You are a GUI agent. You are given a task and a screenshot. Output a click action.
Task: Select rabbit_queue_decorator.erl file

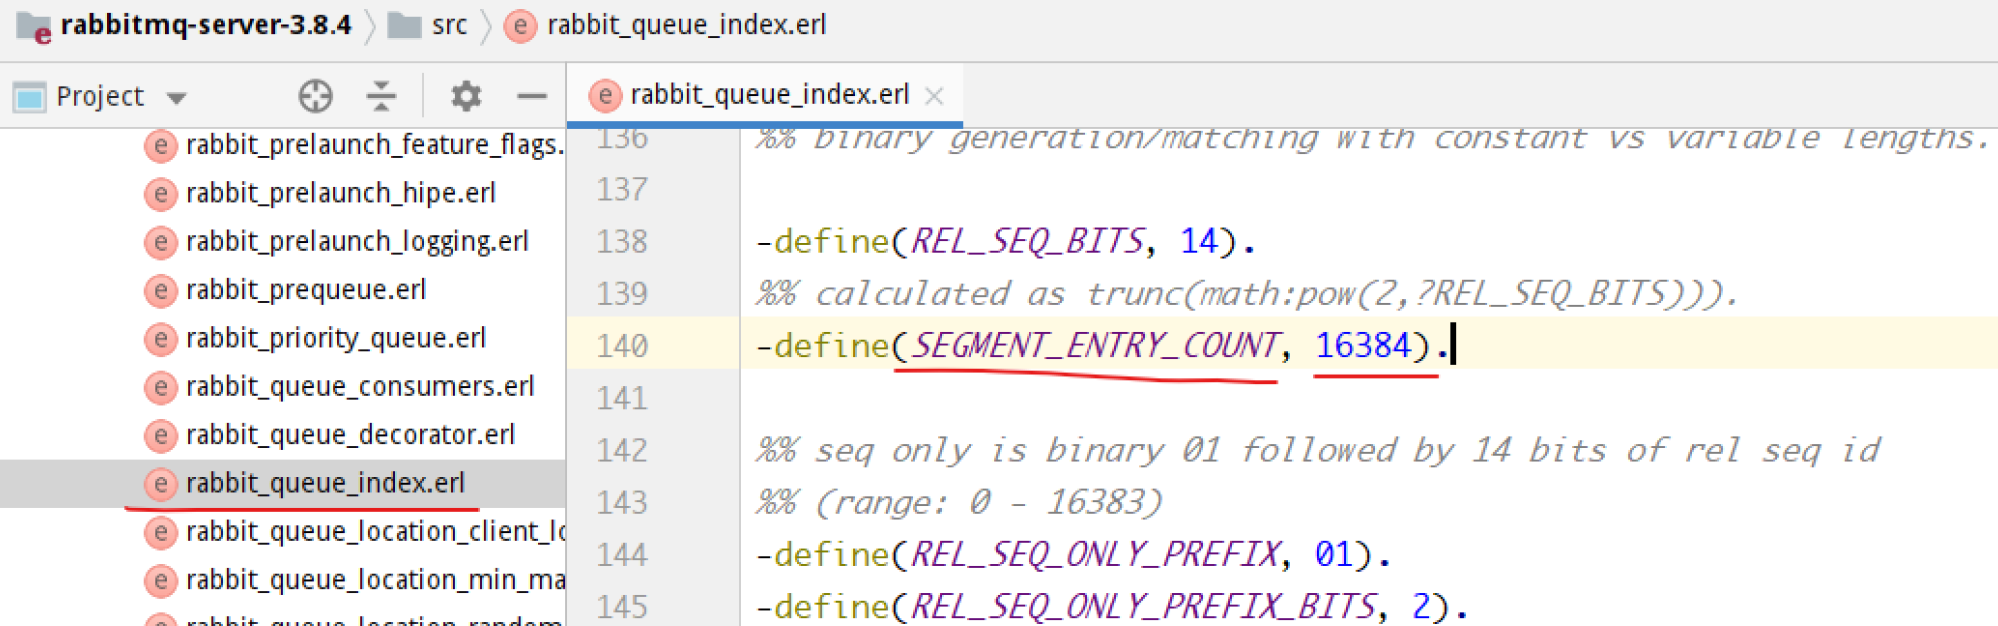[x=350, y=435]
